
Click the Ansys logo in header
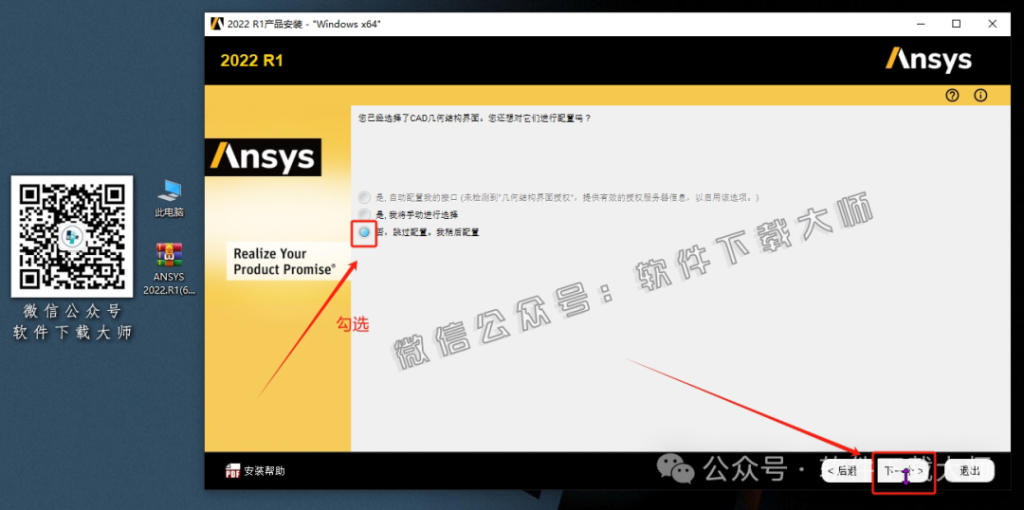tap(928, 60)
